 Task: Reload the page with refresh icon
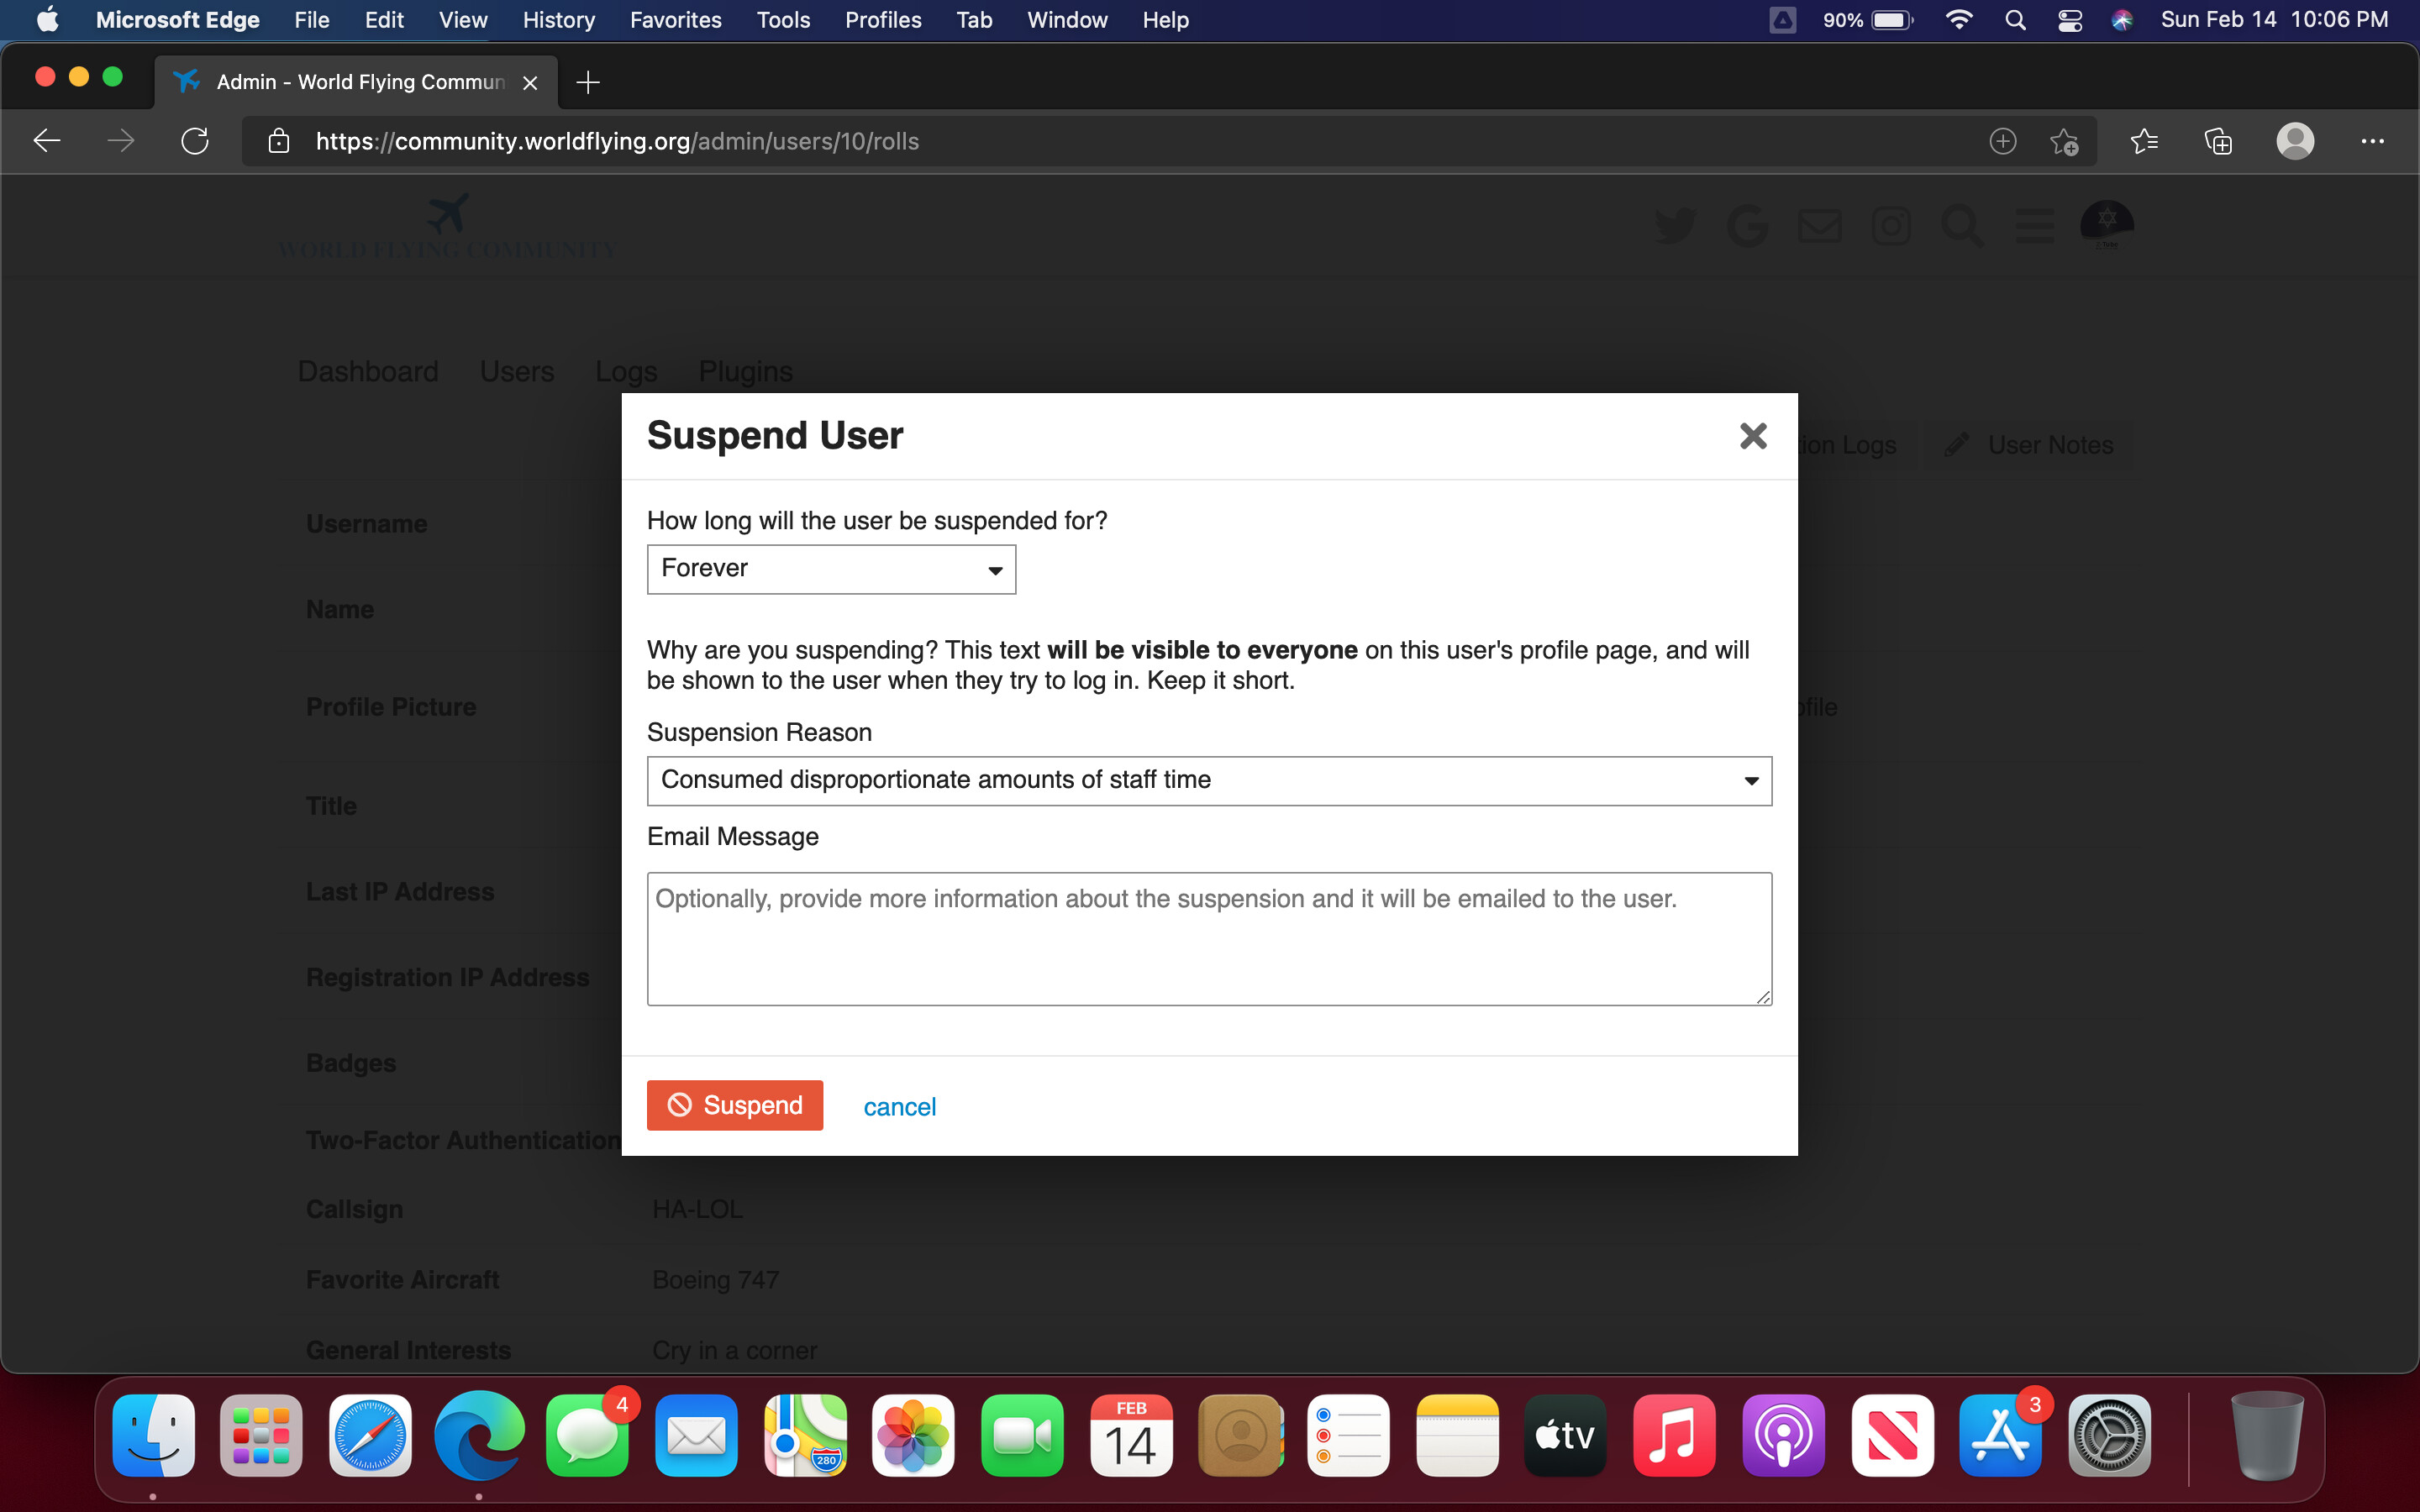click(x=195, y=141)
